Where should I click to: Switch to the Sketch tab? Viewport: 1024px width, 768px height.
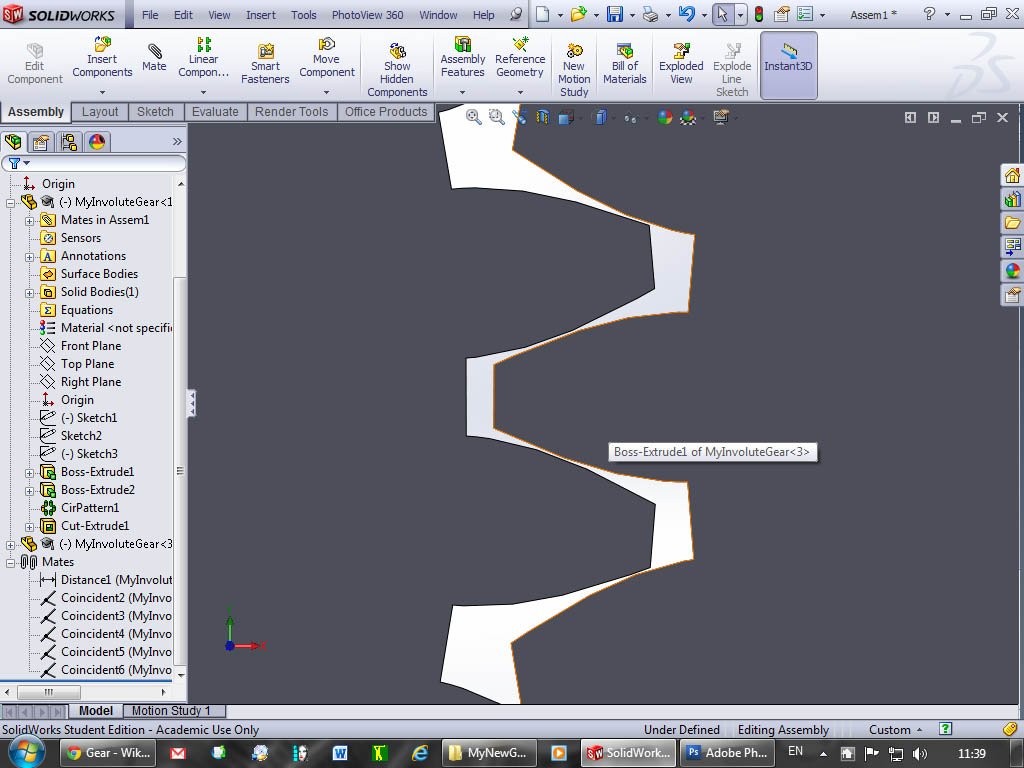(155, 112)
